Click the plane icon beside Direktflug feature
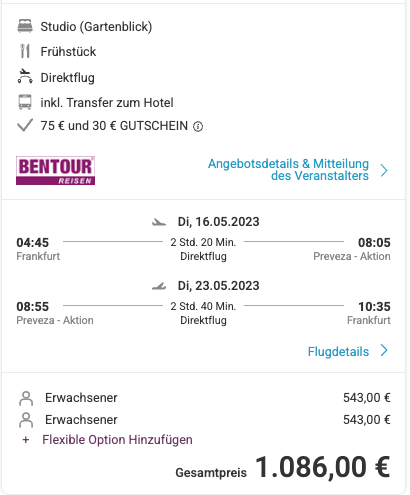Viewport: 410px width, 495px height. coord(25,76)
